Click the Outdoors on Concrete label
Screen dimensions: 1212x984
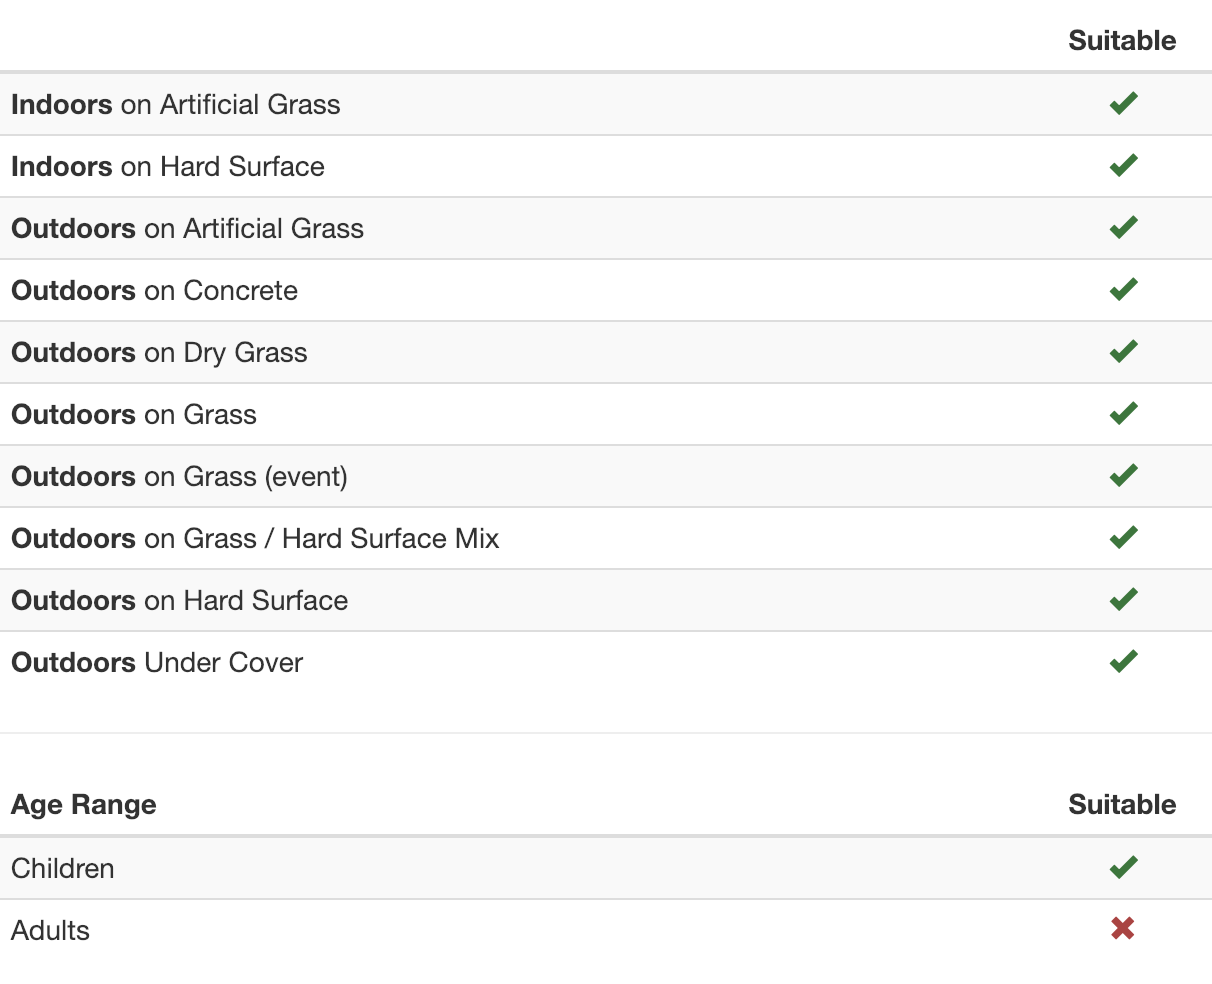(155, 291)
